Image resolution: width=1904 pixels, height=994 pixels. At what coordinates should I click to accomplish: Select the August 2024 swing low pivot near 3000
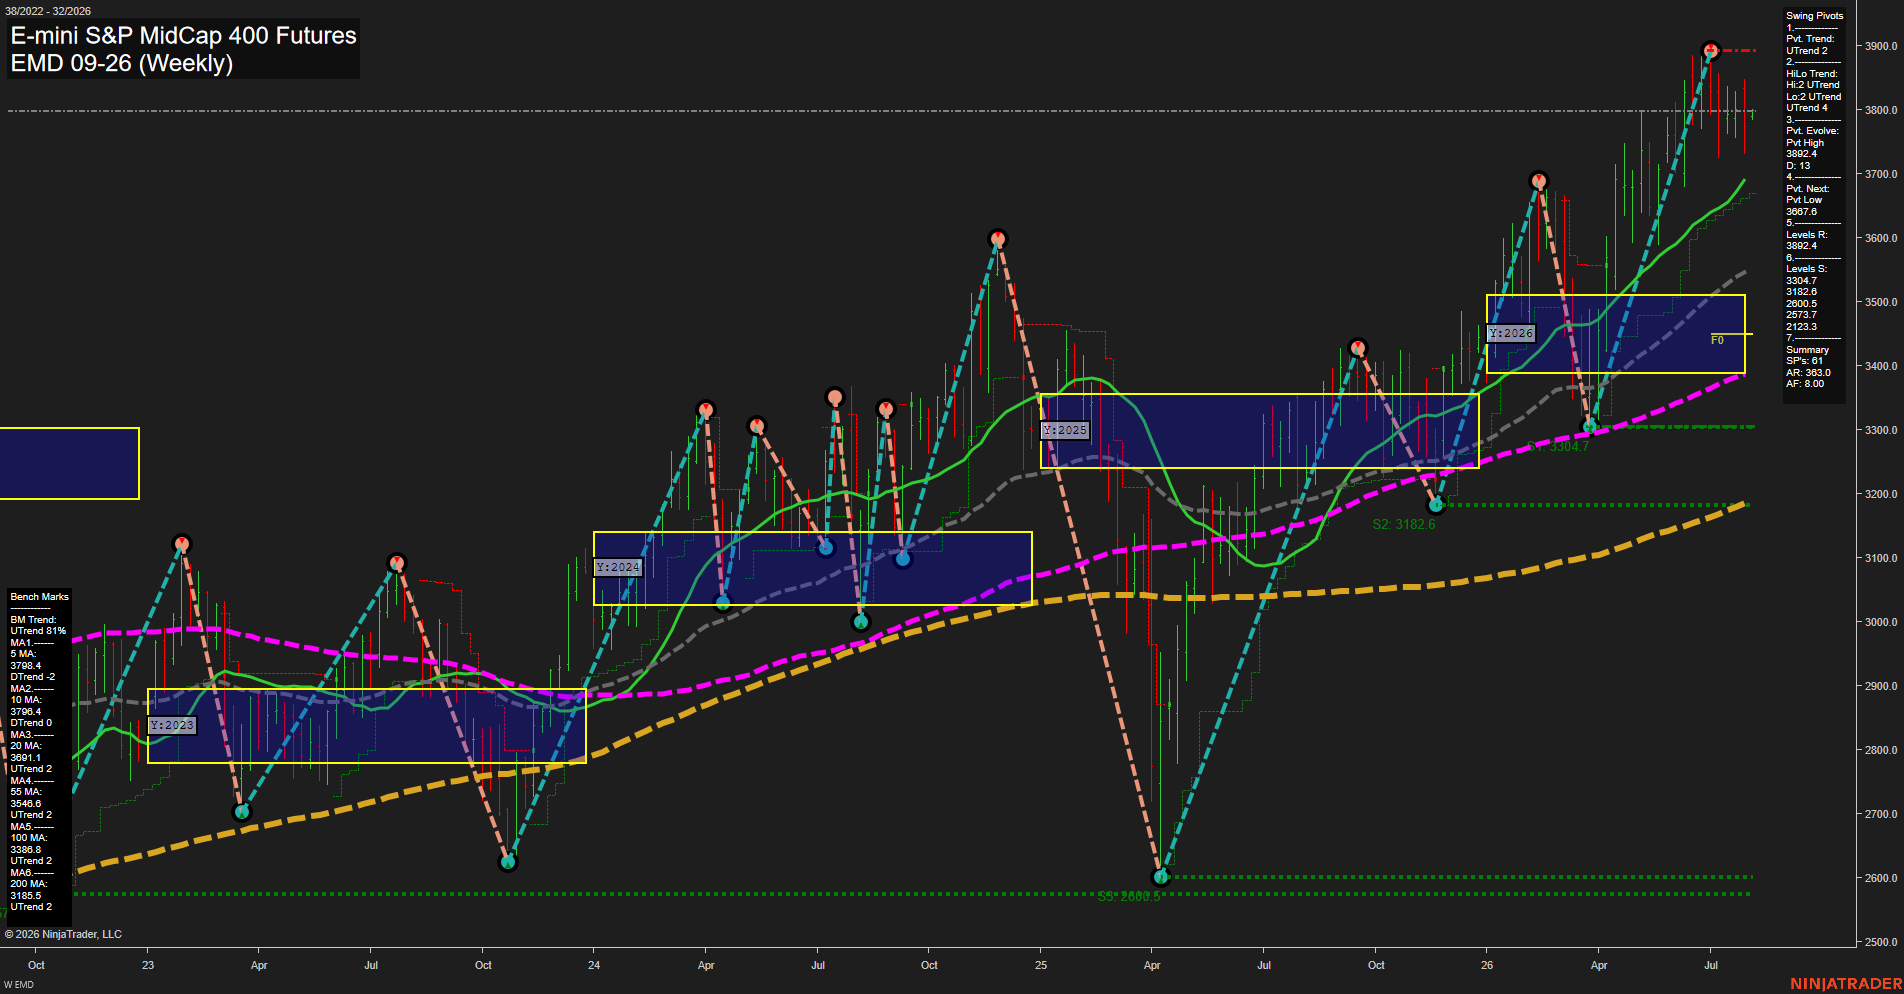point(861,622)
